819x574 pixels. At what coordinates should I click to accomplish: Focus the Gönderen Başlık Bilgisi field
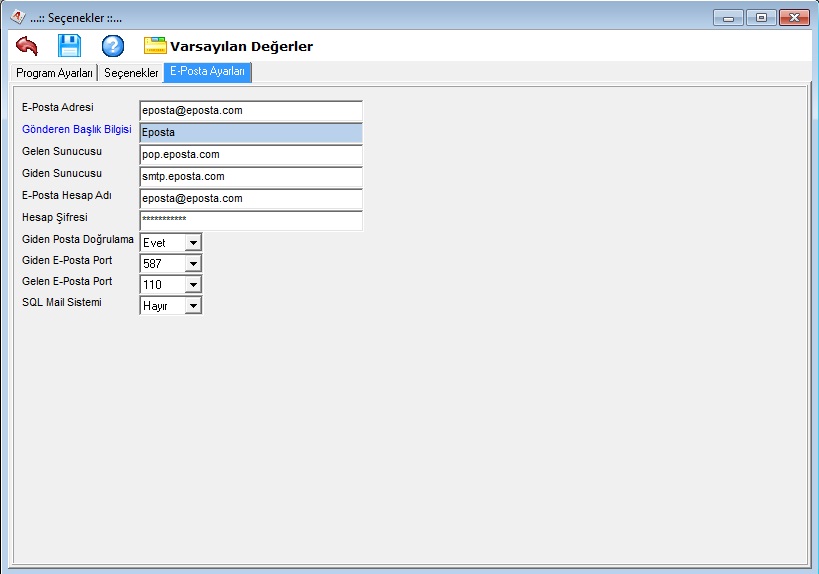pos(250,133)
